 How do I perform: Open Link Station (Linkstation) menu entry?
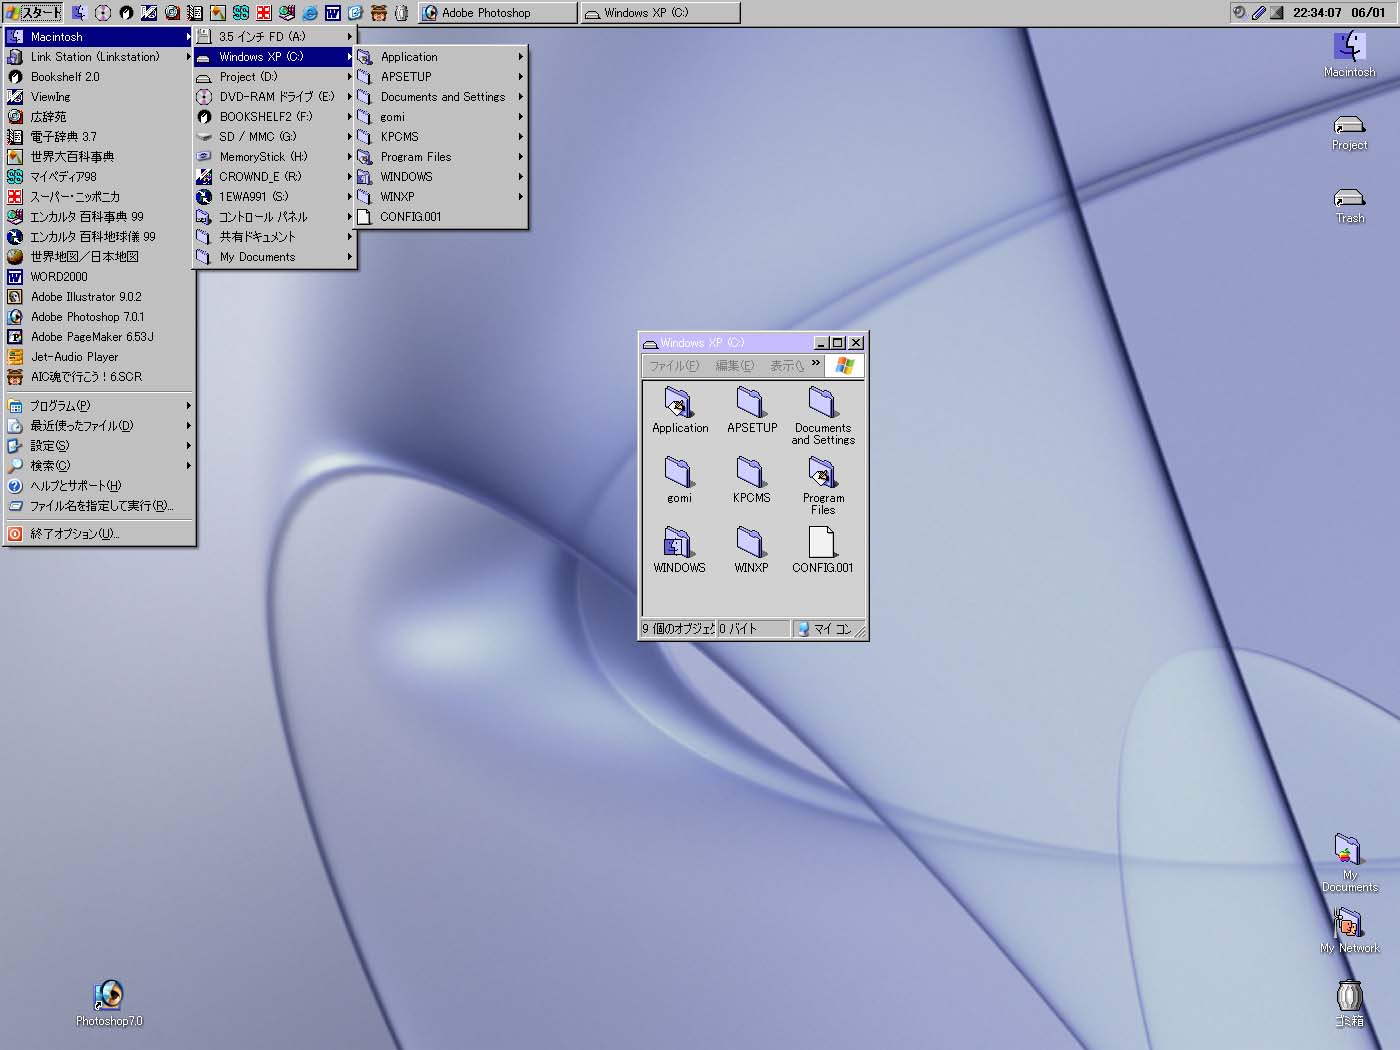pos(98,56)
